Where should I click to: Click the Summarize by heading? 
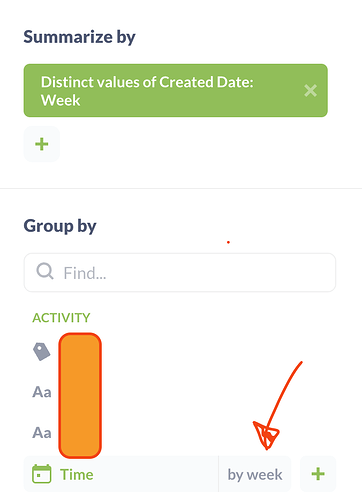[x=79, y=37]
